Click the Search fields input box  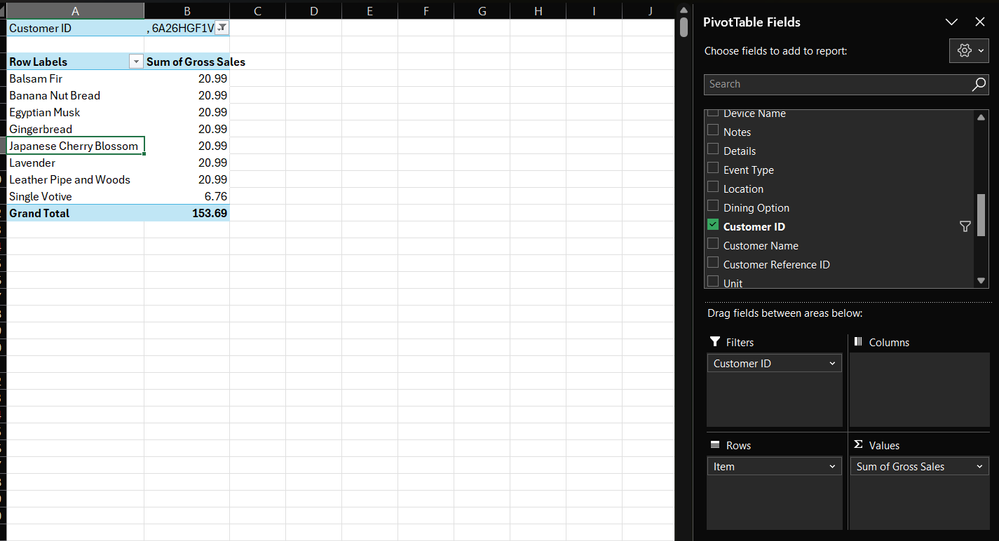835,84
